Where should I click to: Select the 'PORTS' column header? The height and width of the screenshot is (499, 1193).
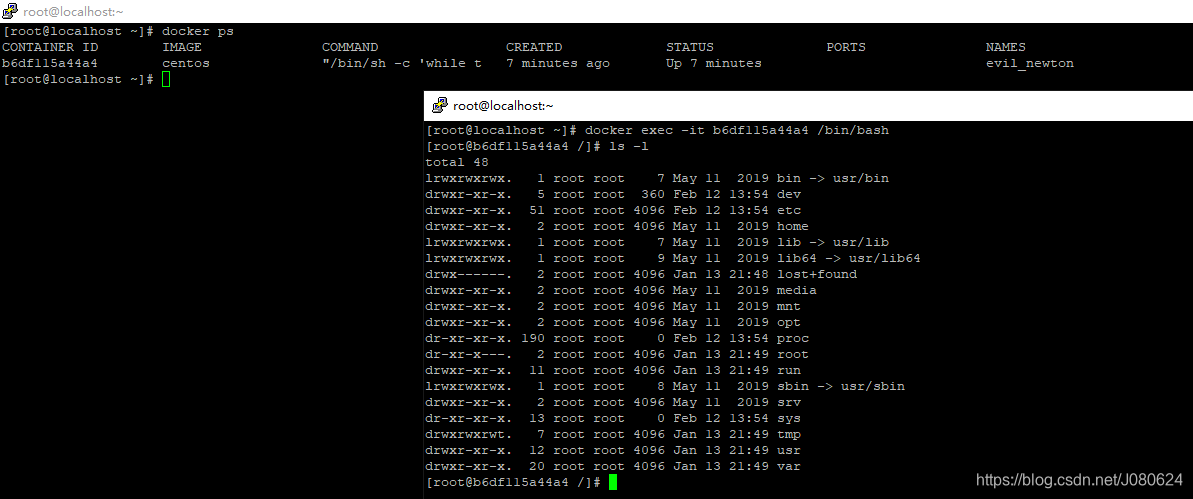(x=846, y=47)
